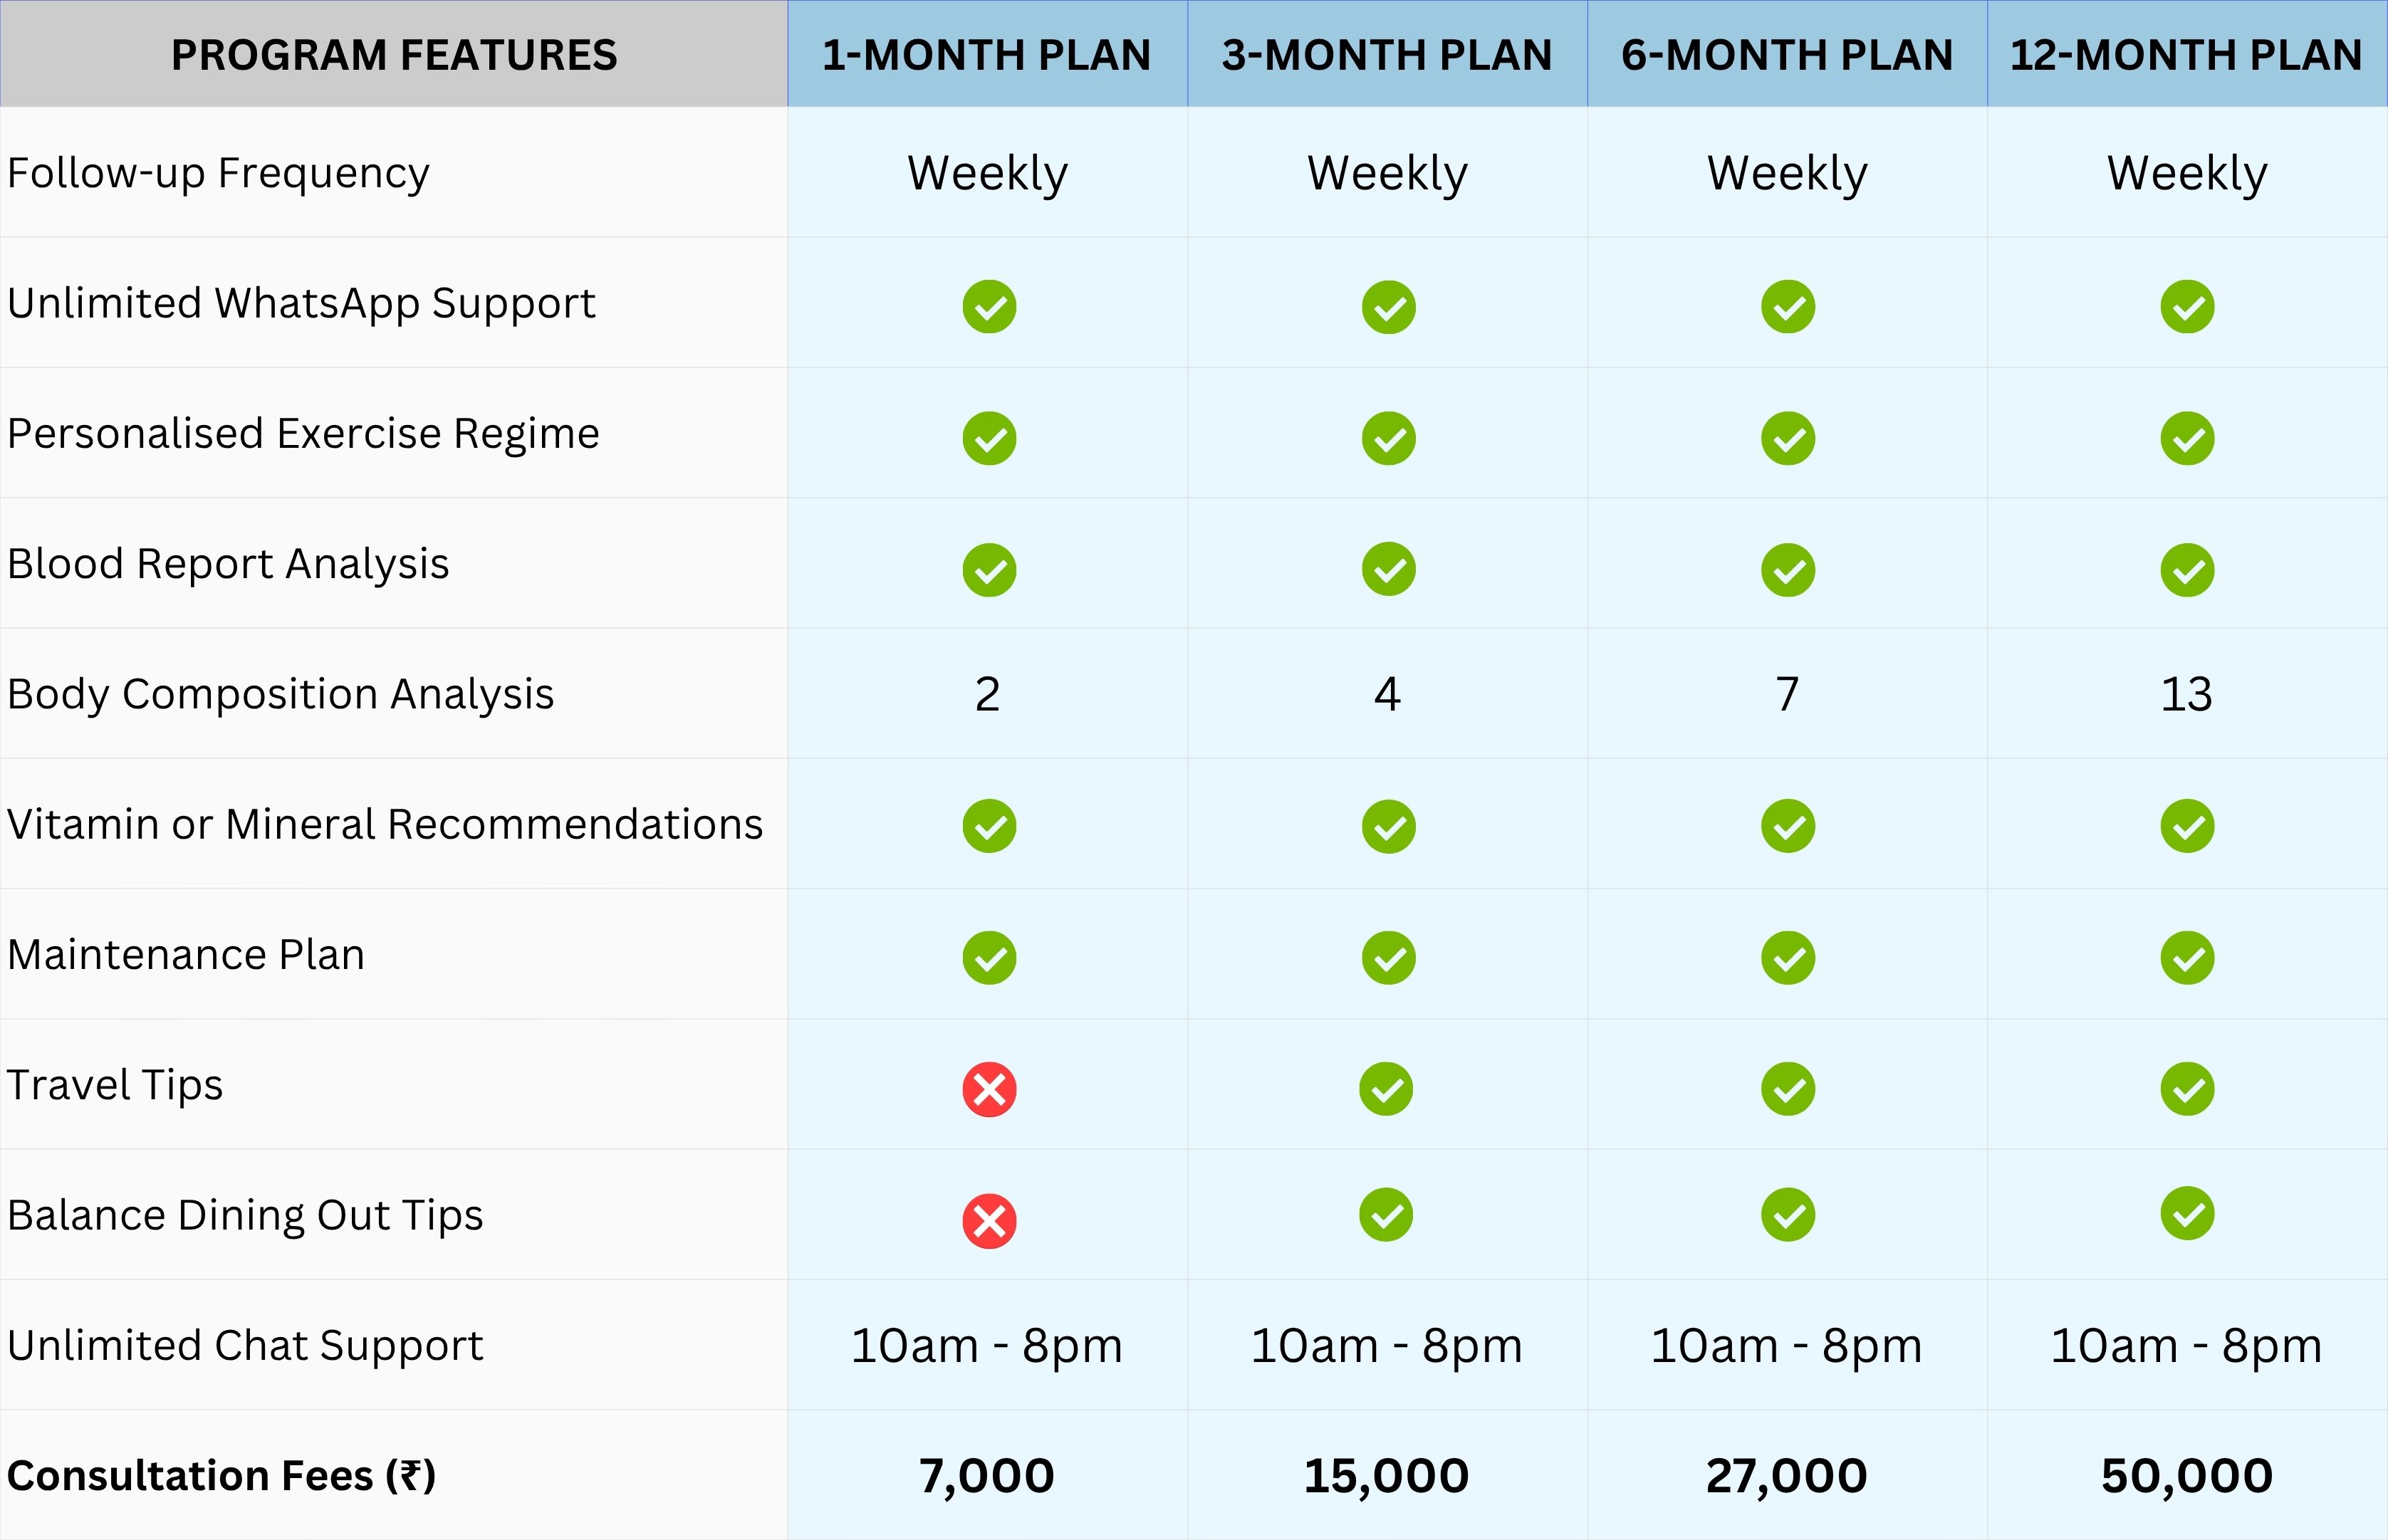Click the red cross for Balance Dining Out Tips
Screen dimensions: 2388x1540
(x=989, y=1221)
